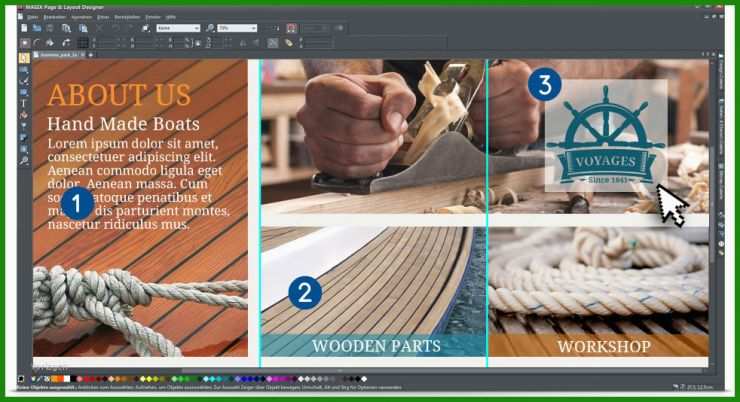Redo the last action

(130, 28)
